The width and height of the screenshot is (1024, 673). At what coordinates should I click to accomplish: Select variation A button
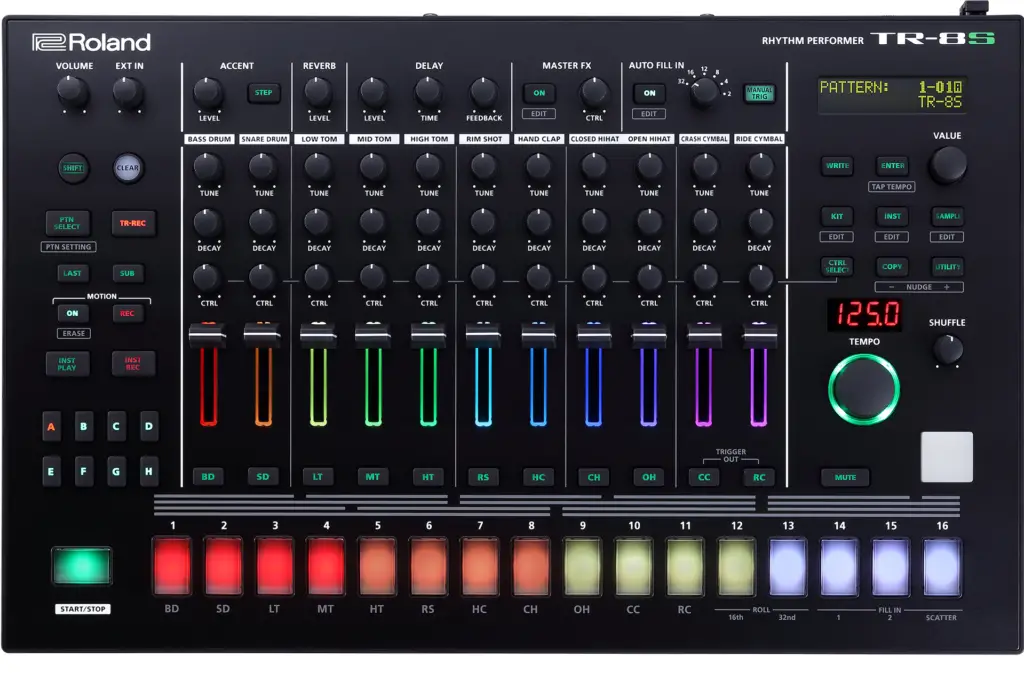coord(51,427)
